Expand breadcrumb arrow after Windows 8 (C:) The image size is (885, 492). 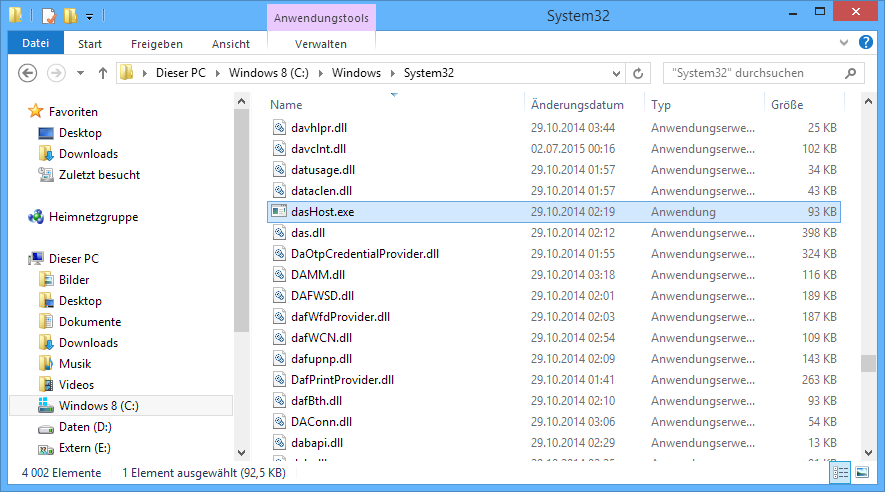point(321,73)
